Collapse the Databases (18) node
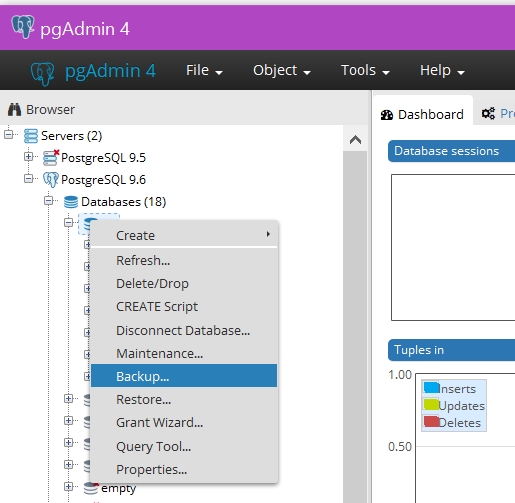The width and height of the screenshot is (515, 503). pyautogui.click(x=49, y=201)
